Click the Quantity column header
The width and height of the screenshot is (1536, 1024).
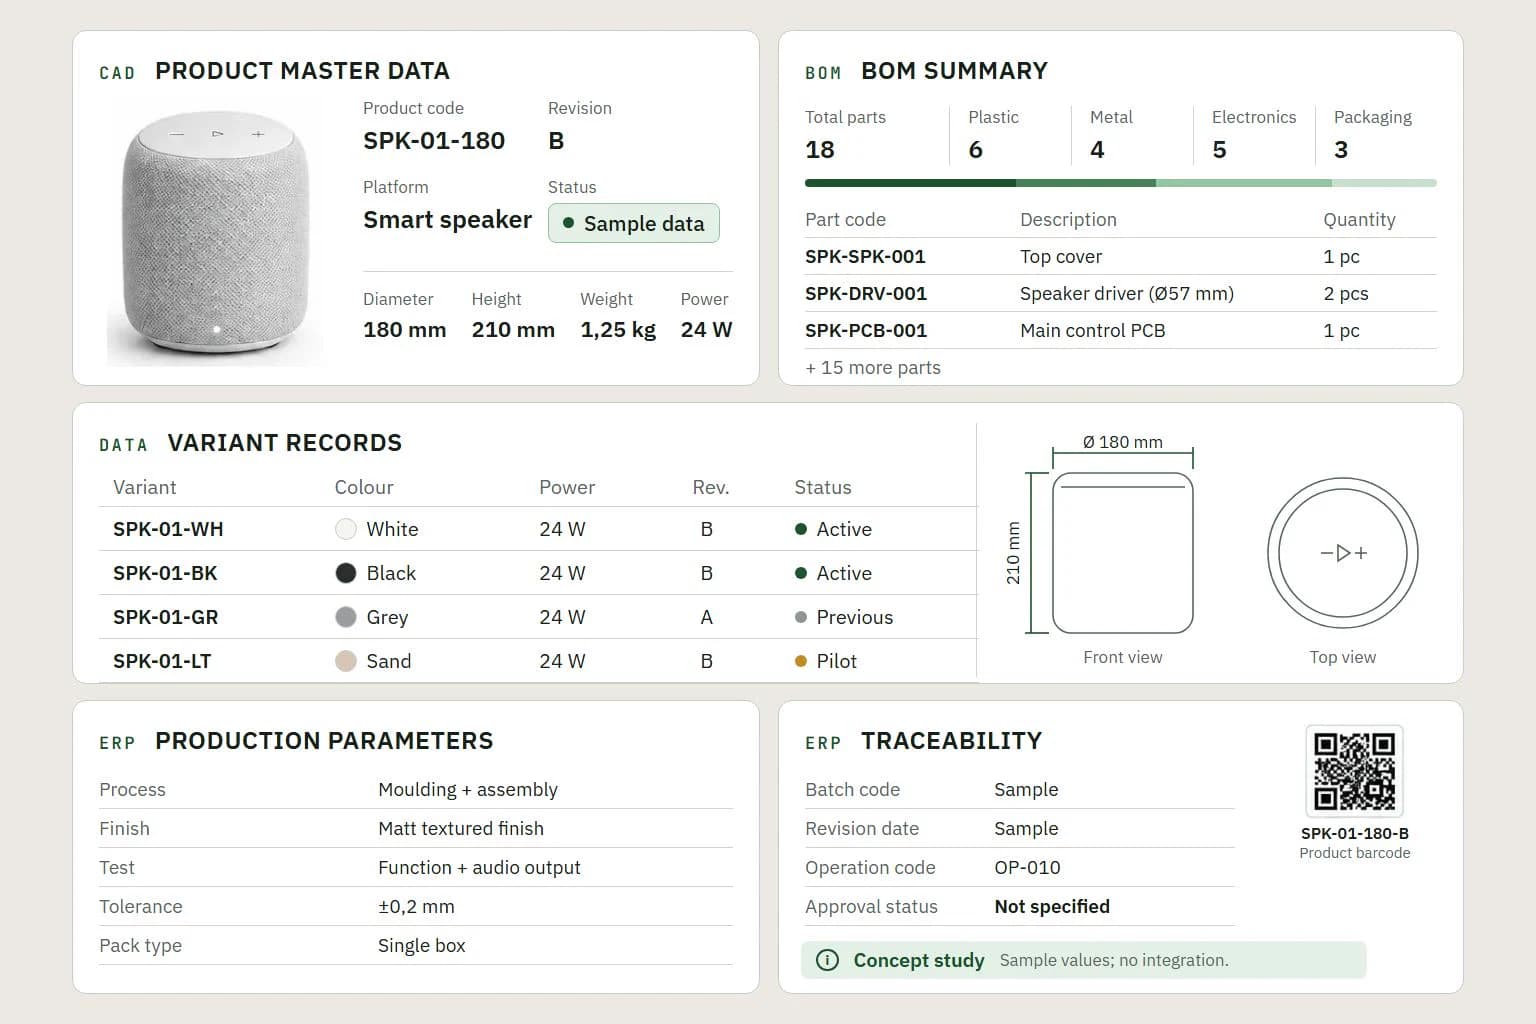[x=1359, y=219]
